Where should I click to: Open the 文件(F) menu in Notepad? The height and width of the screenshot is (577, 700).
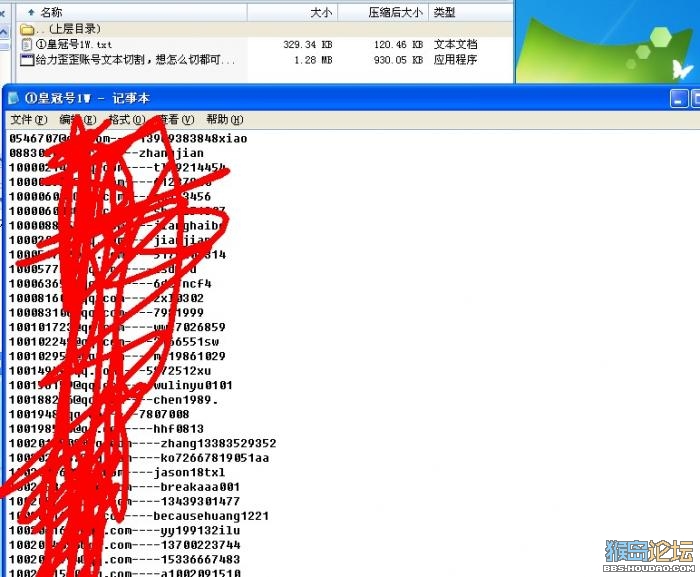(29, 120)
